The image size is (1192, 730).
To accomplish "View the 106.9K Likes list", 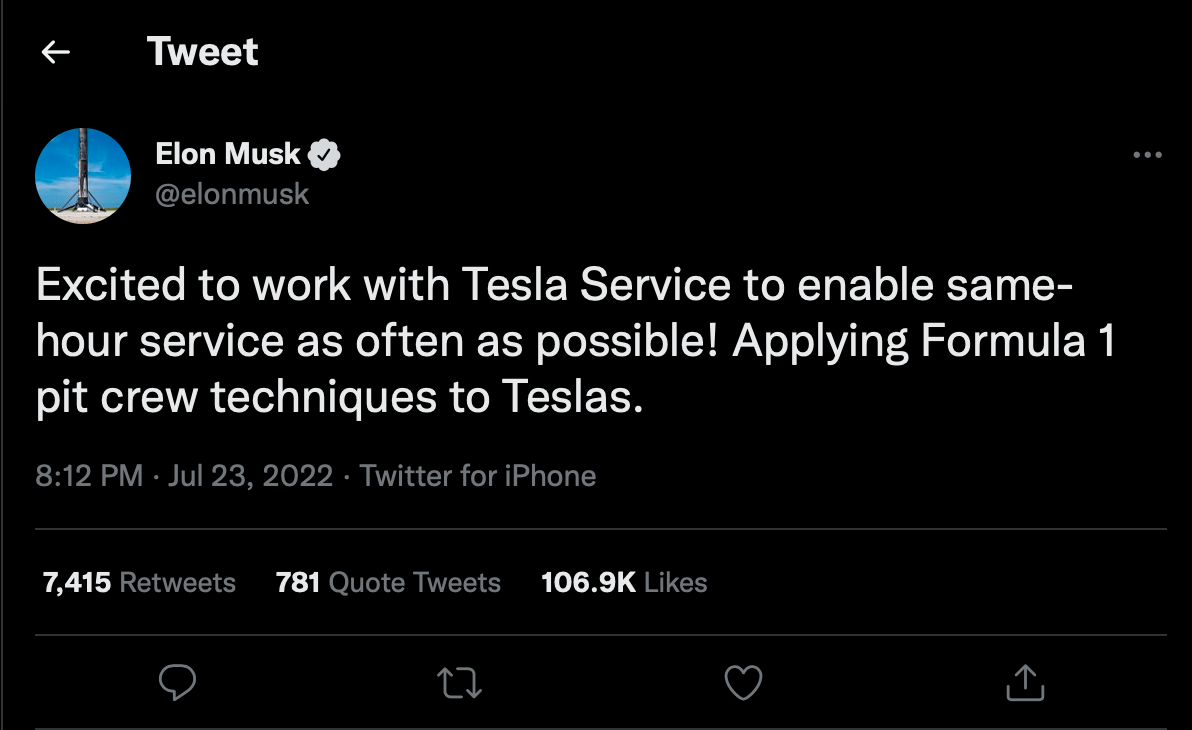I will coord(624,583).
